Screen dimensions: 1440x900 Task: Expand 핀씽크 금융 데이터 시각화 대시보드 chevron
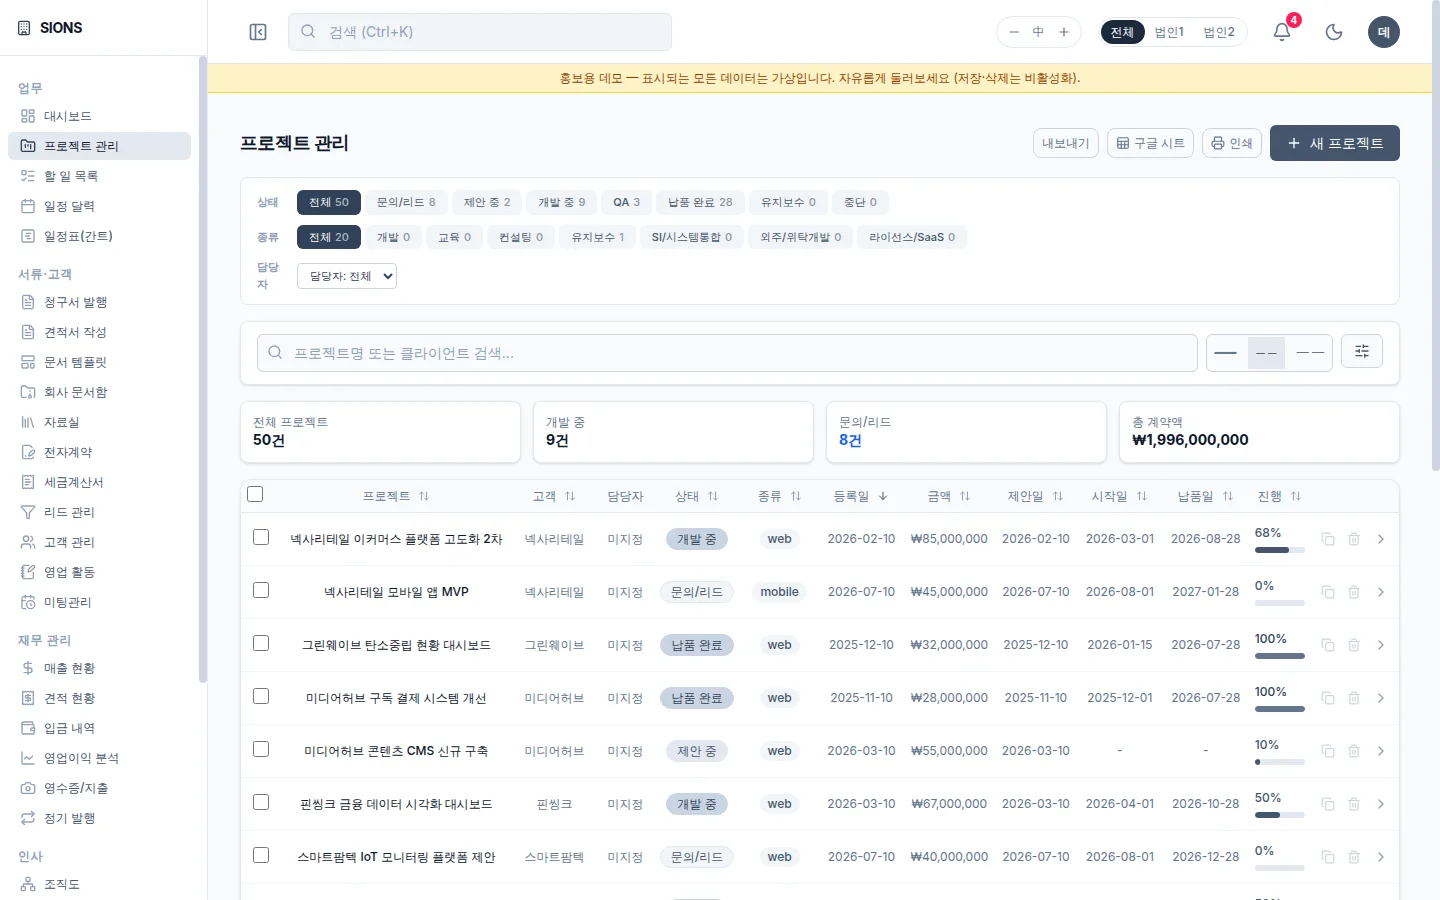point(1380,804)
